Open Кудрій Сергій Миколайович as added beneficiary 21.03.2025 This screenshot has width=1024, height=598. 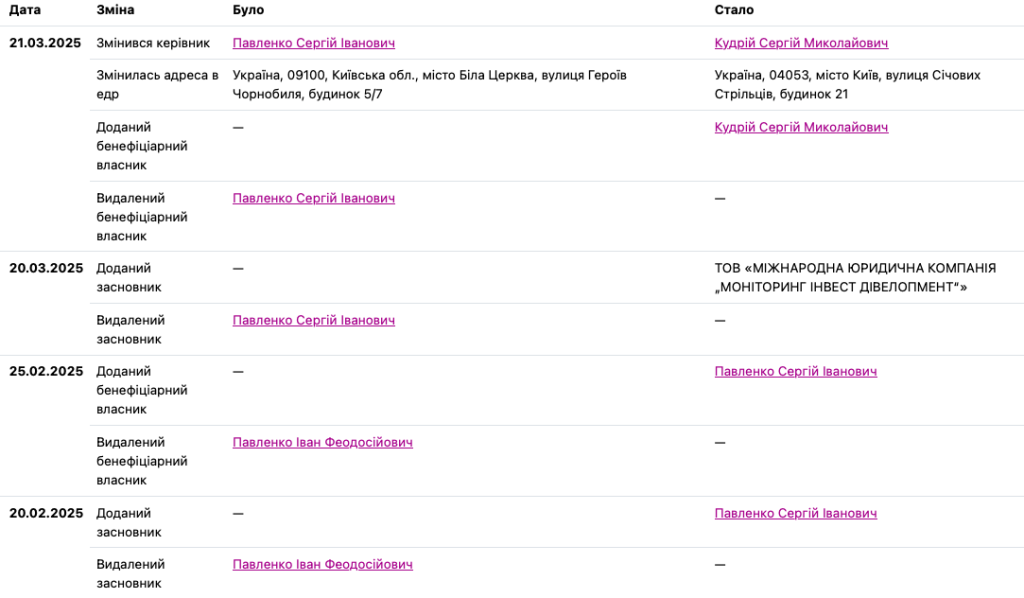(801, 127)
